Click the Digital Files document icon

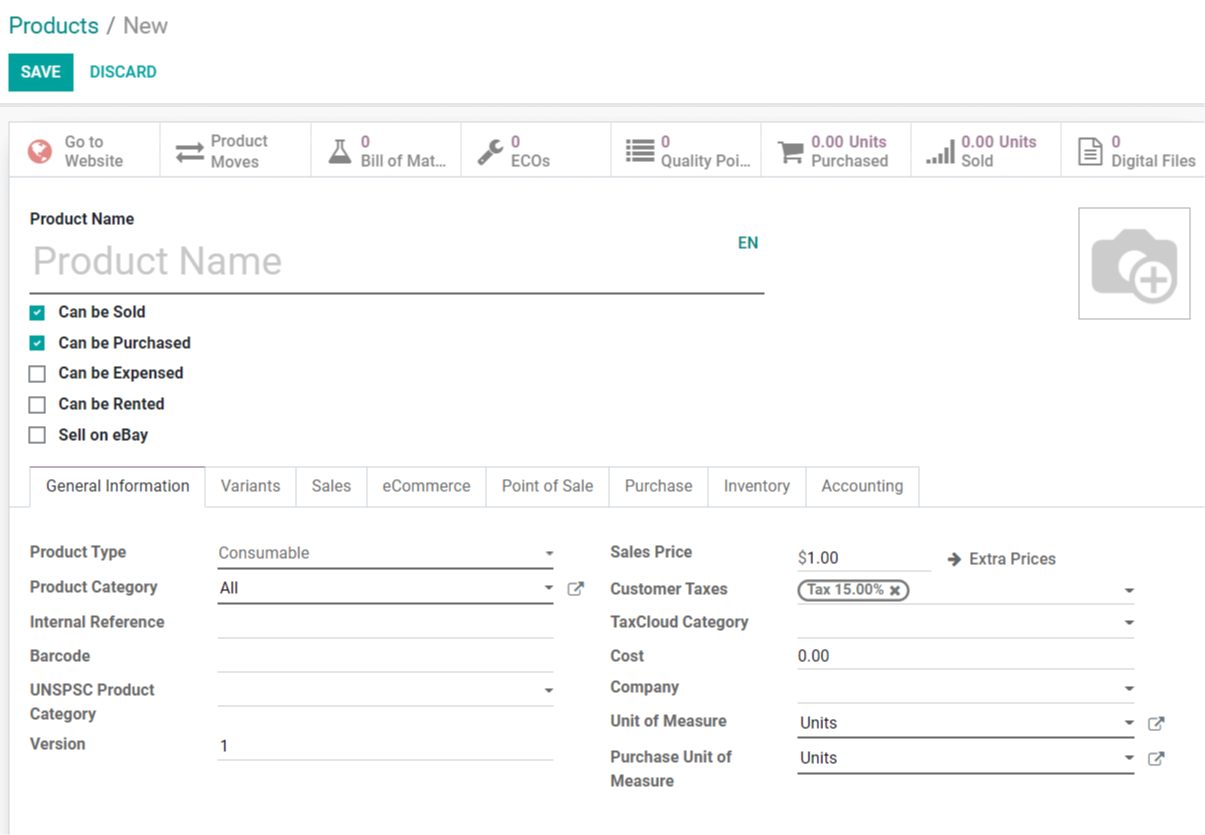(x=1090, y=152)
